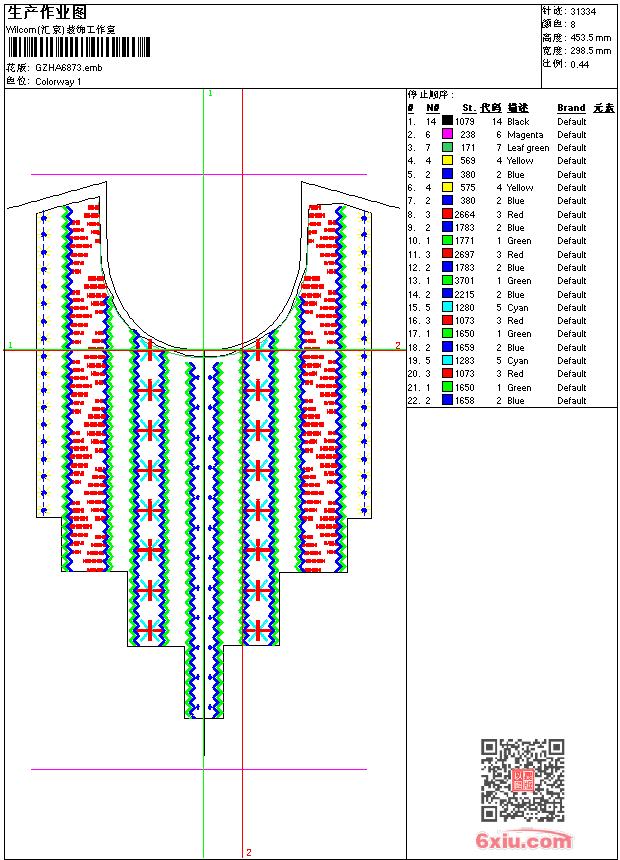Click the St. stitch count column header
620x860 pixels.
468,108
